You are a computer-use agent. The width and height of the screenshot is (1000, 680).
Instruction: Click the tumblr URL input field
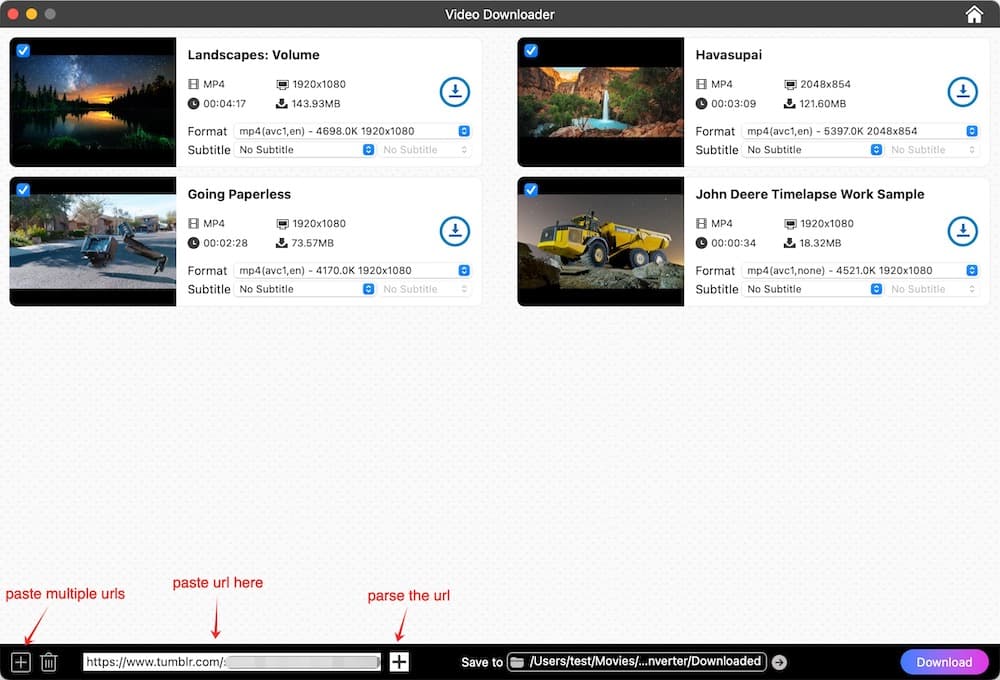coord(231,662)
